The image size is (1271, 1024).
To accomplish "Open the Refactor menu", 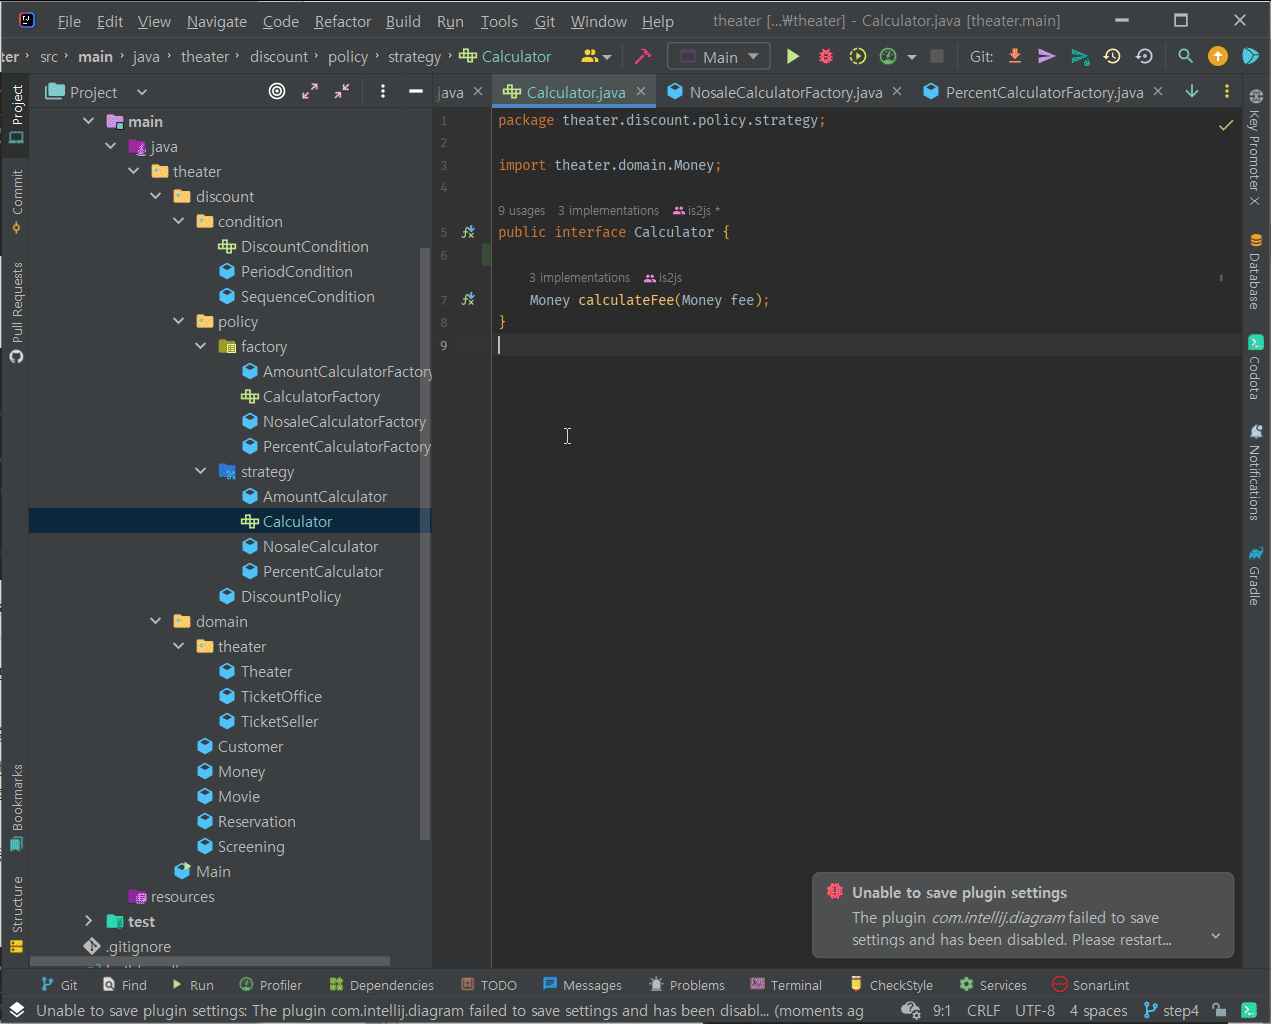I will (x=342, y=21).
